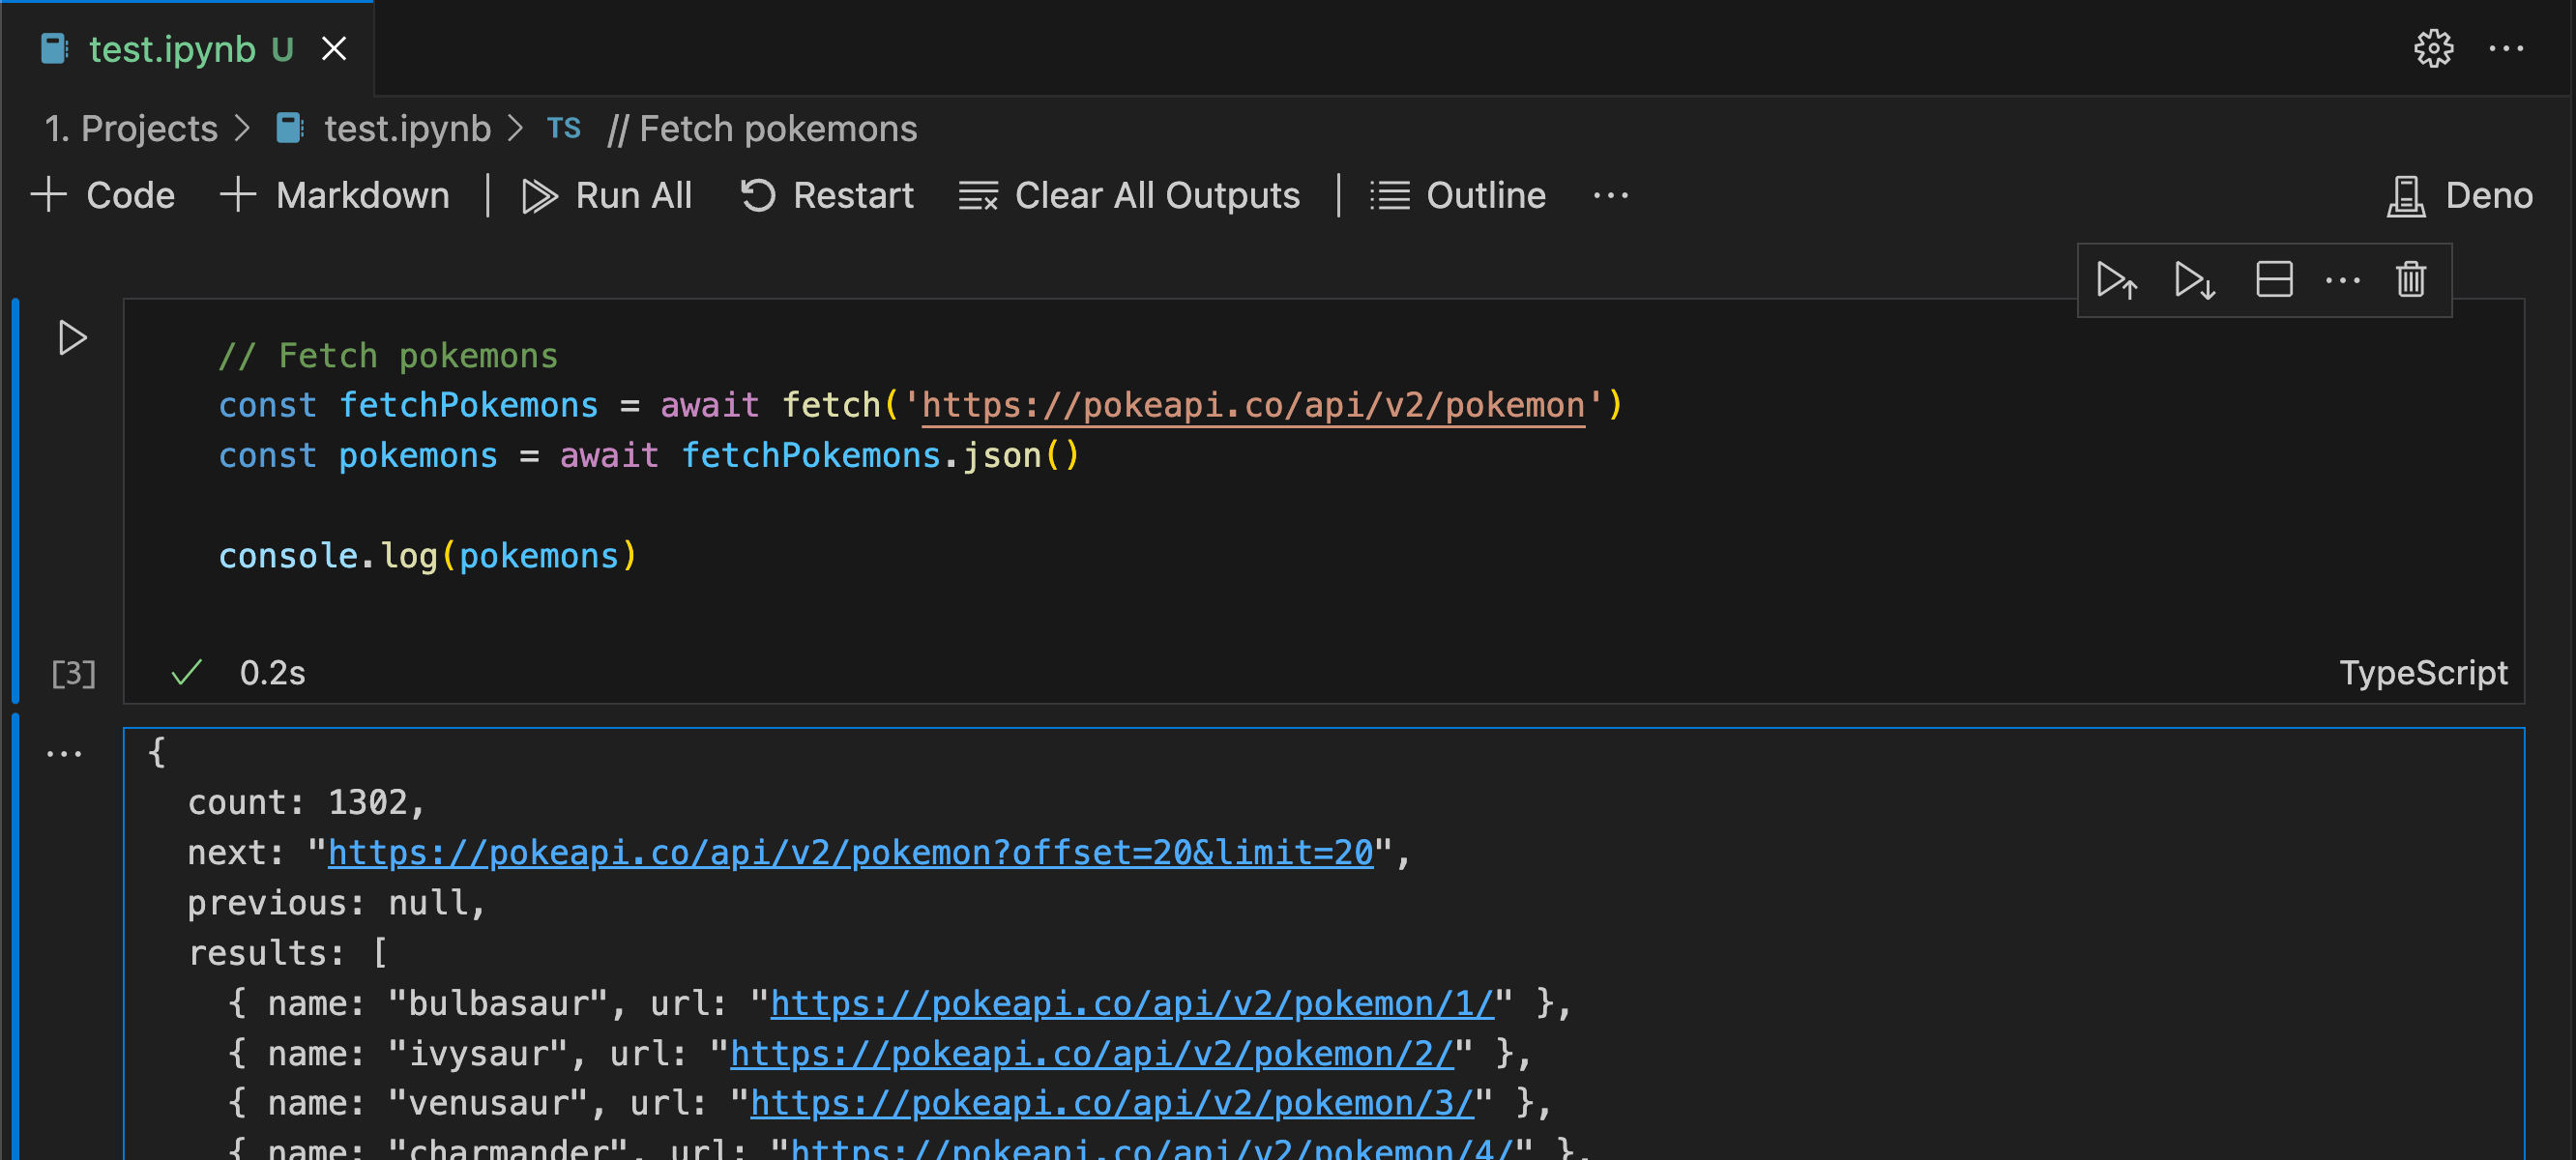
Task: Click Run All in notebook toolbar
Action: pos(607,195)
